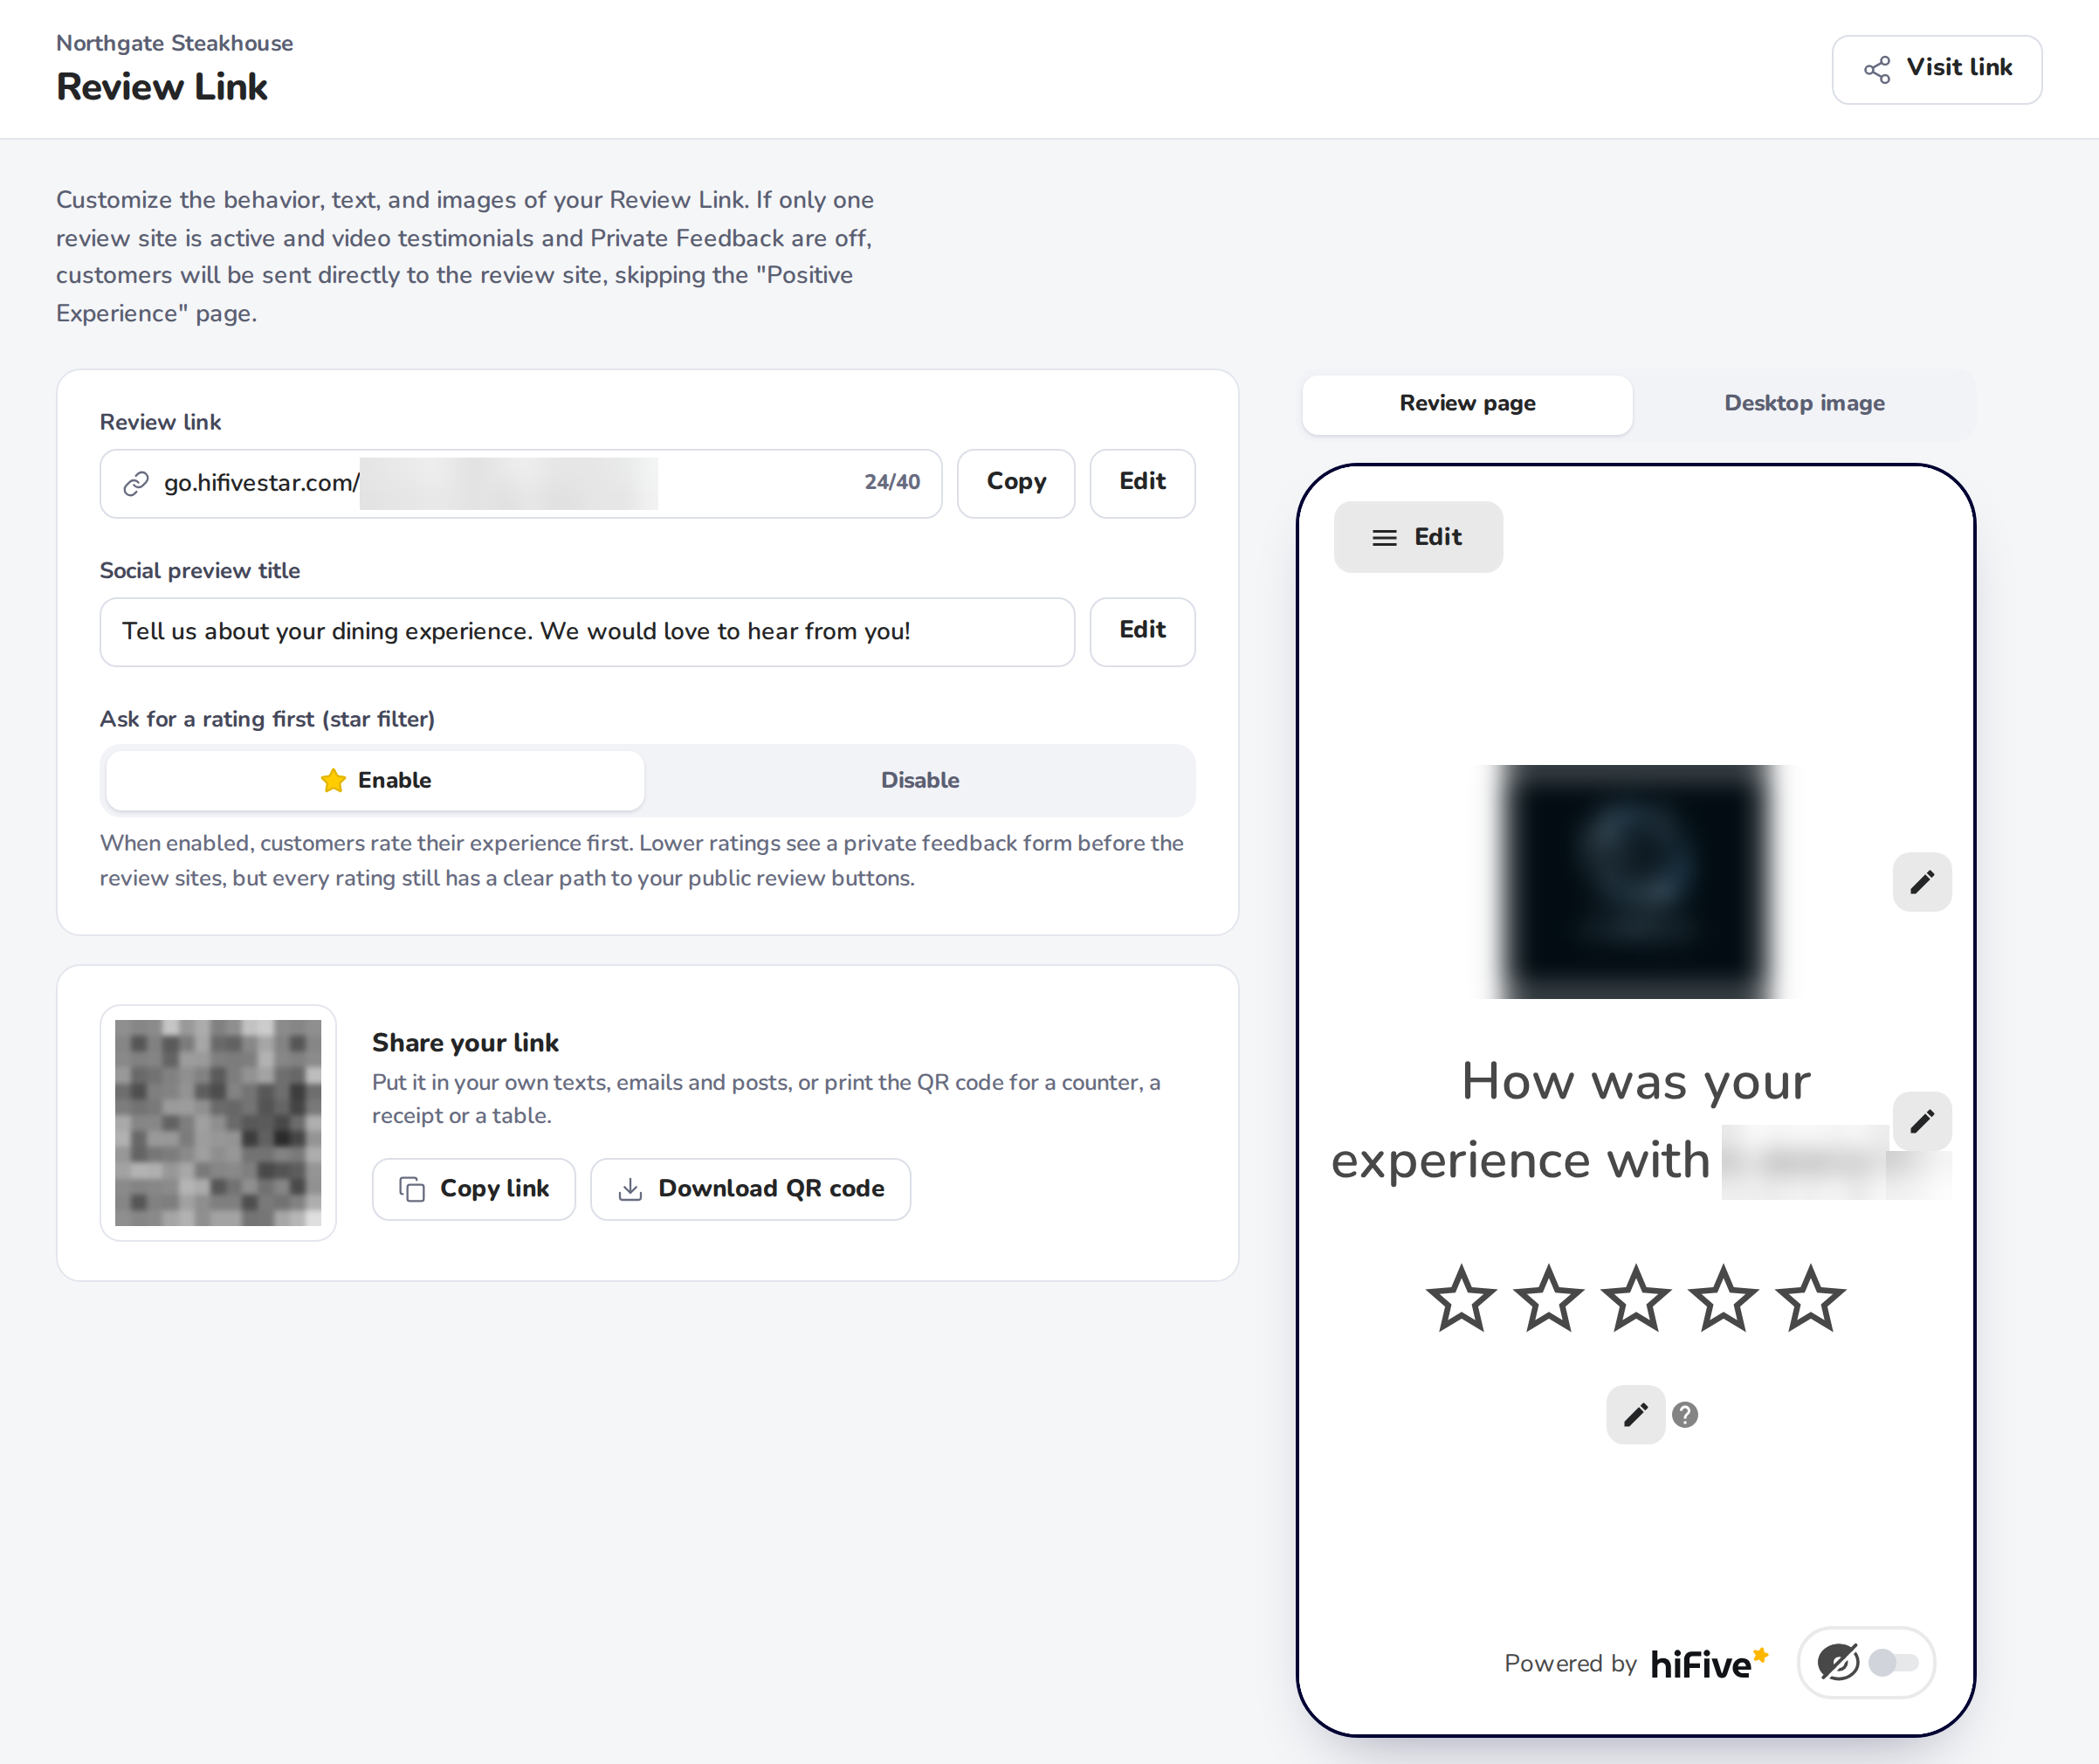Click the hiFive logo in preview footer
The height and width of the screenshot is (1764, 2099).
tap(1709, 1663)
